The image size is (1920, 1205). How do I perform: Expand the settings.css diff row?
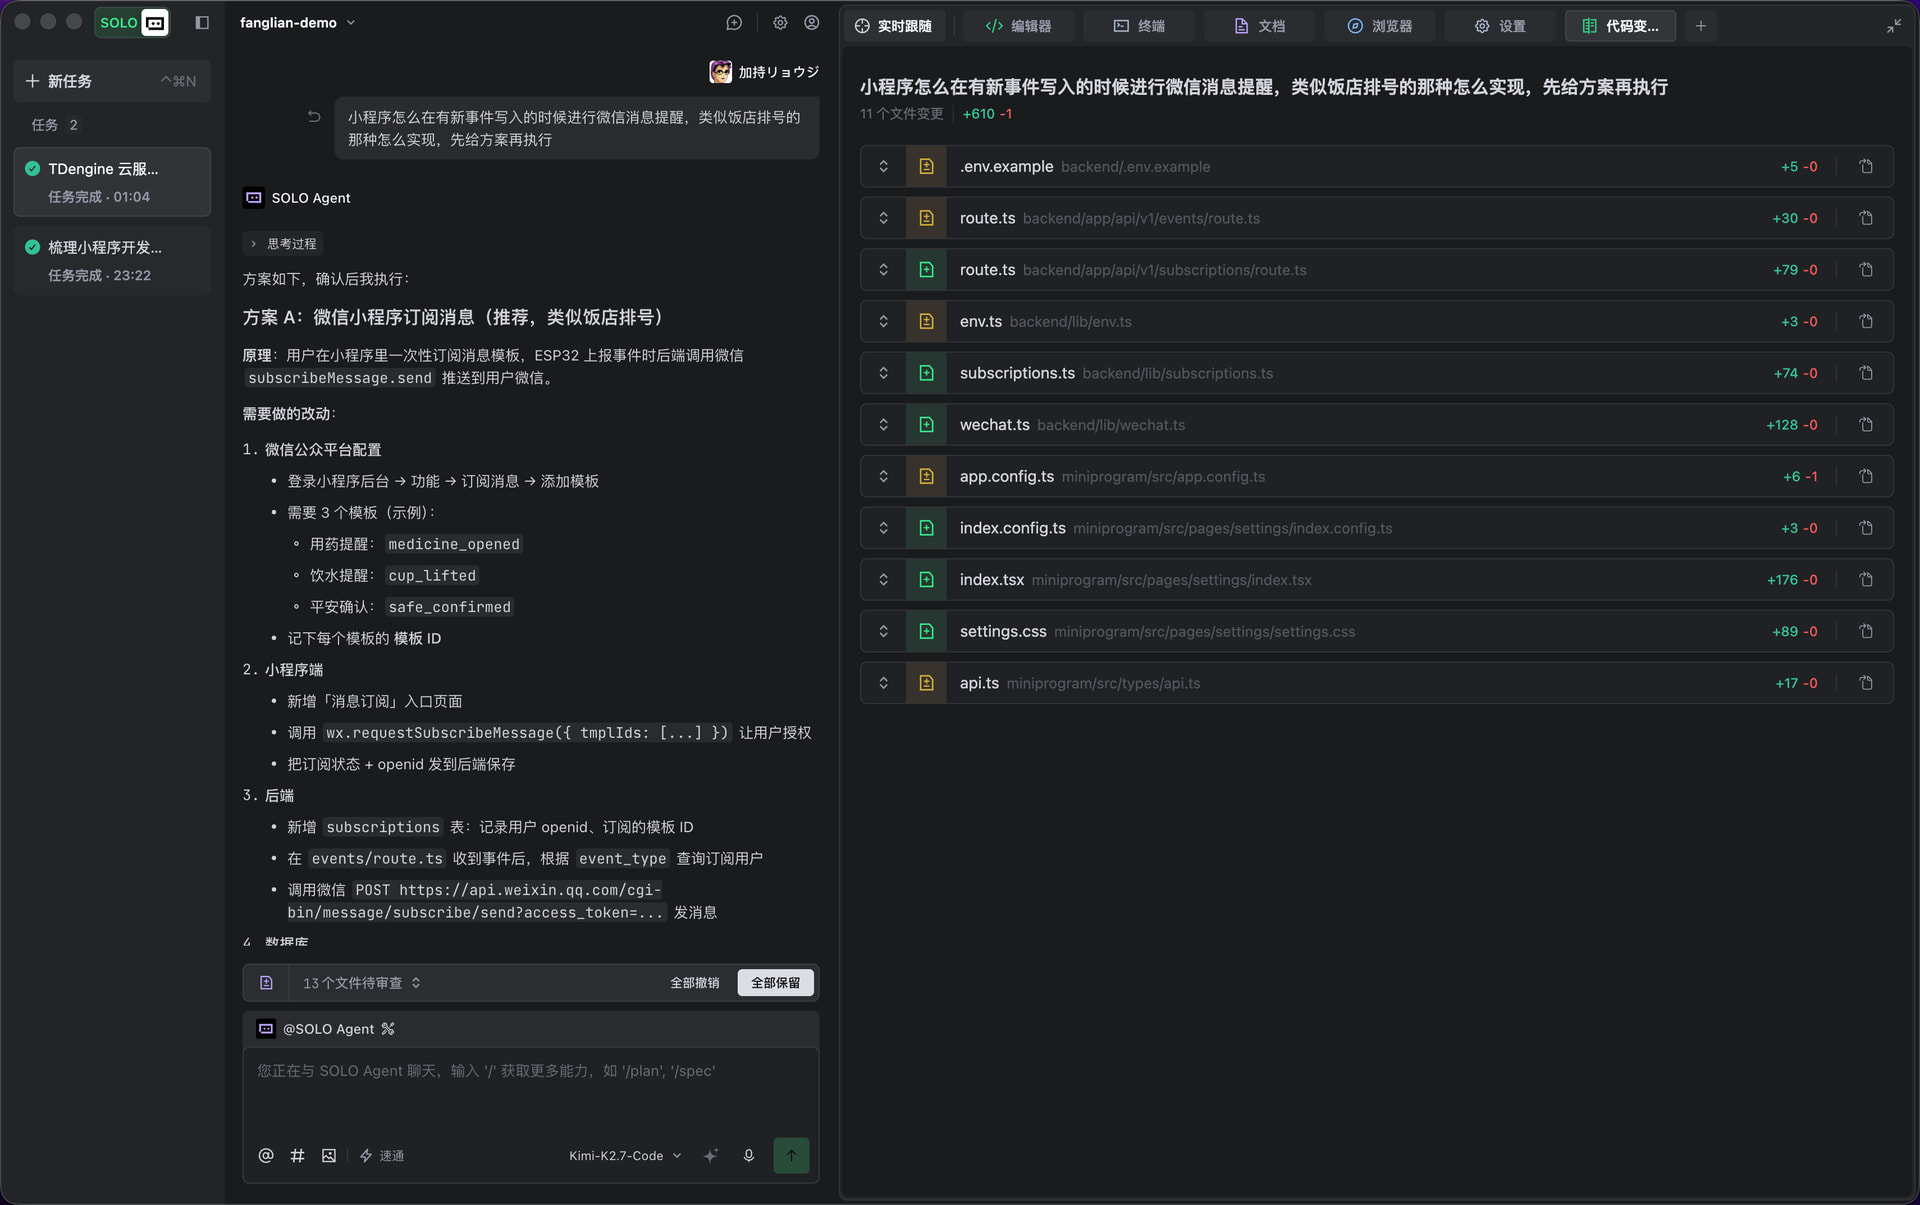click(x=884, y=632)
